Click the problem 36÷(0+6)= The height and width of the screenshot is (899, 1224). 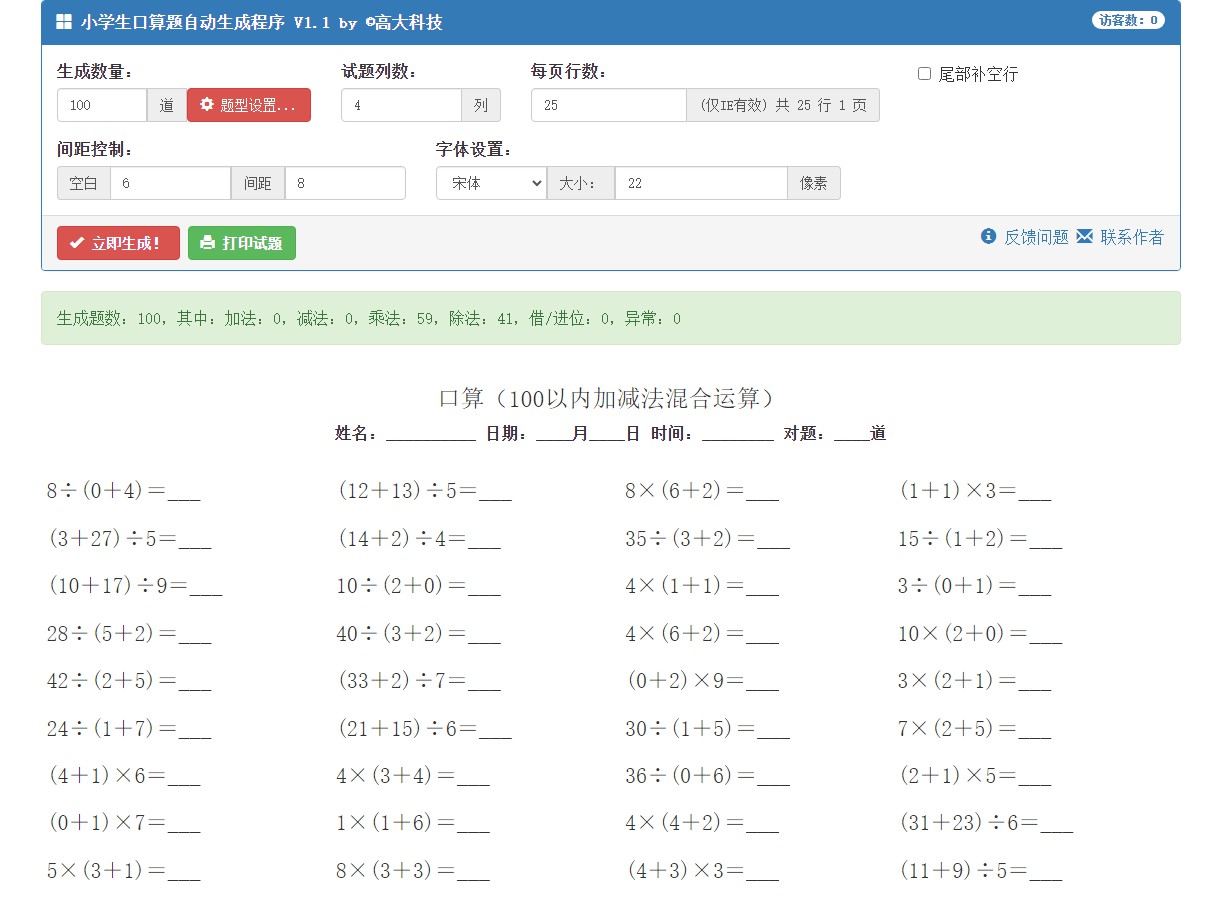point(708,775)
